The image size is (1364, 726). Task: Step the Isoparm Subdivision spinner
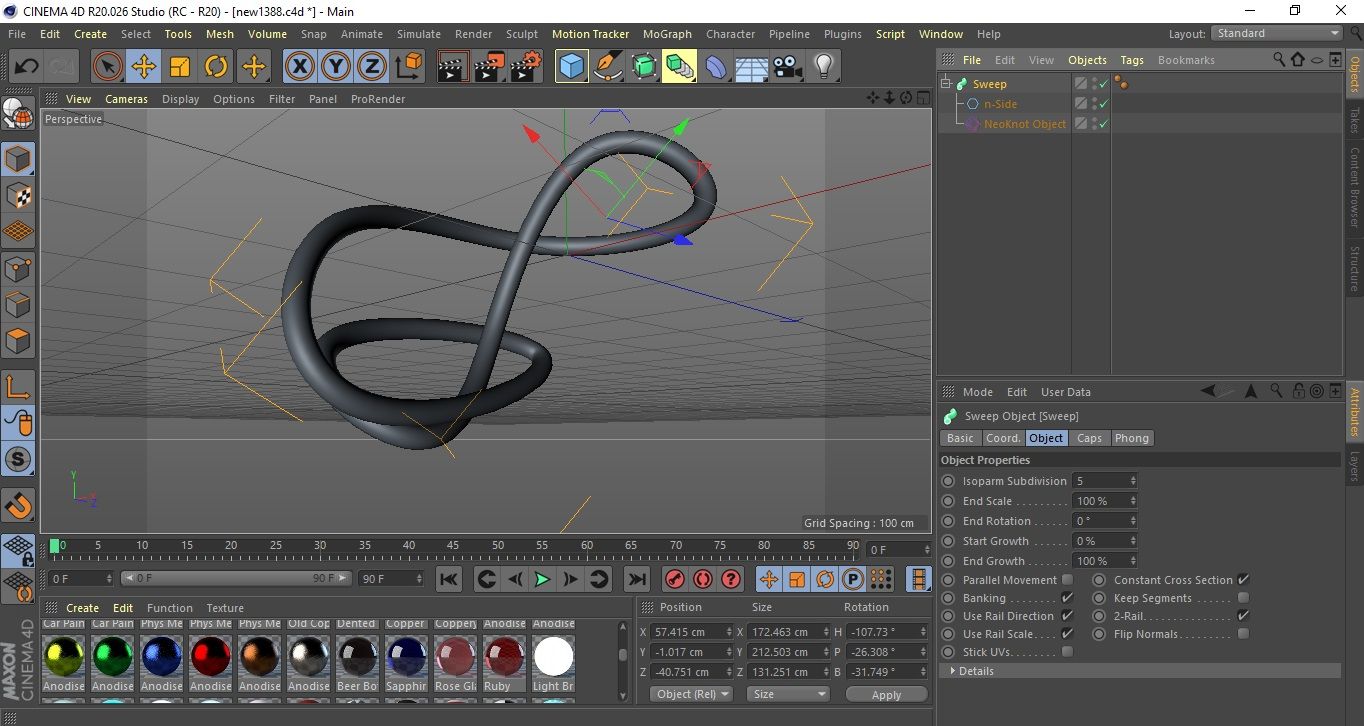coord(1133,481)
